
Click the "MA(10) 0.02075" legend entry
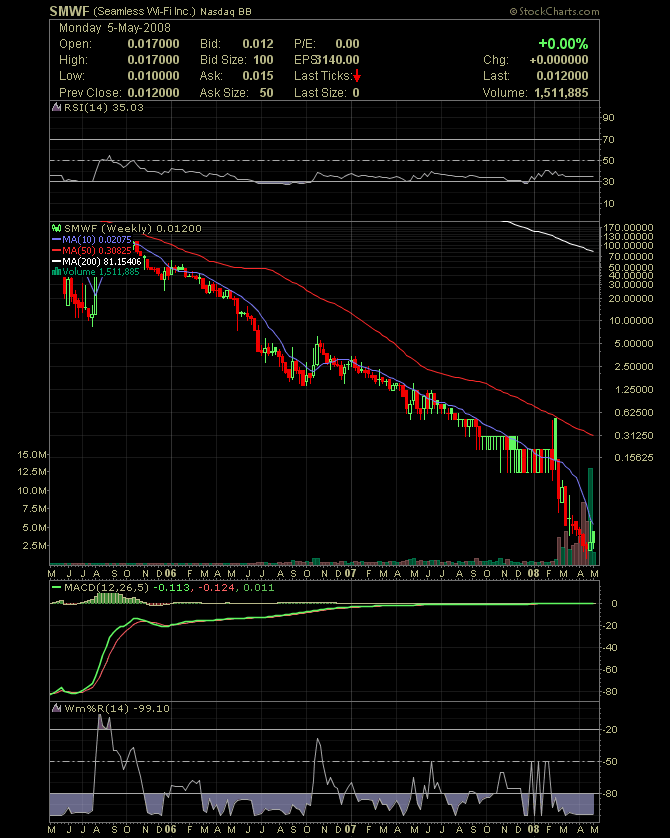97,240
